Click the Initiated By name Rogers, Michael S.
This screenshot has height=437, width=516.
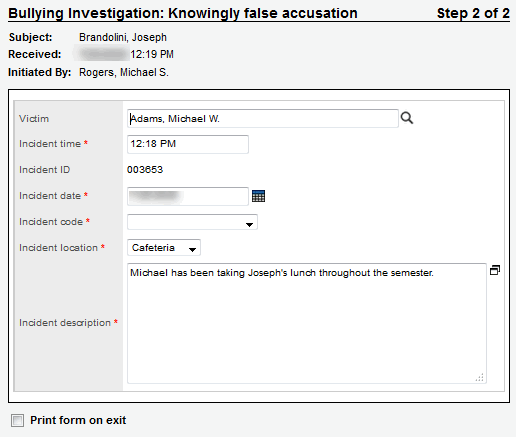(x=124, y=72)
